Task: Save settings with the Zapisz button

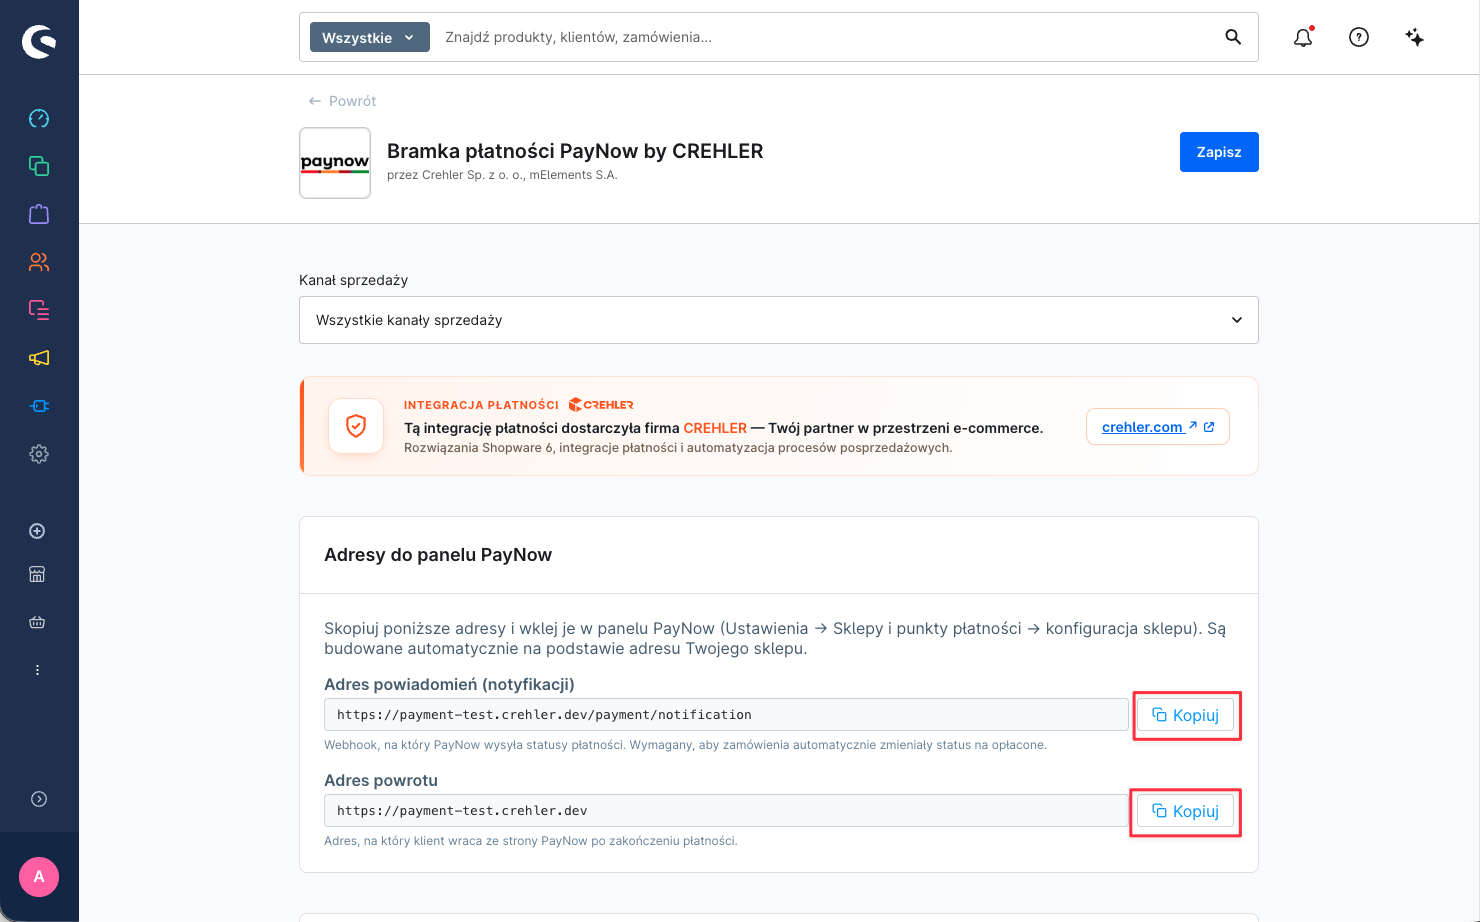Action: click(x=1219, y=152)
